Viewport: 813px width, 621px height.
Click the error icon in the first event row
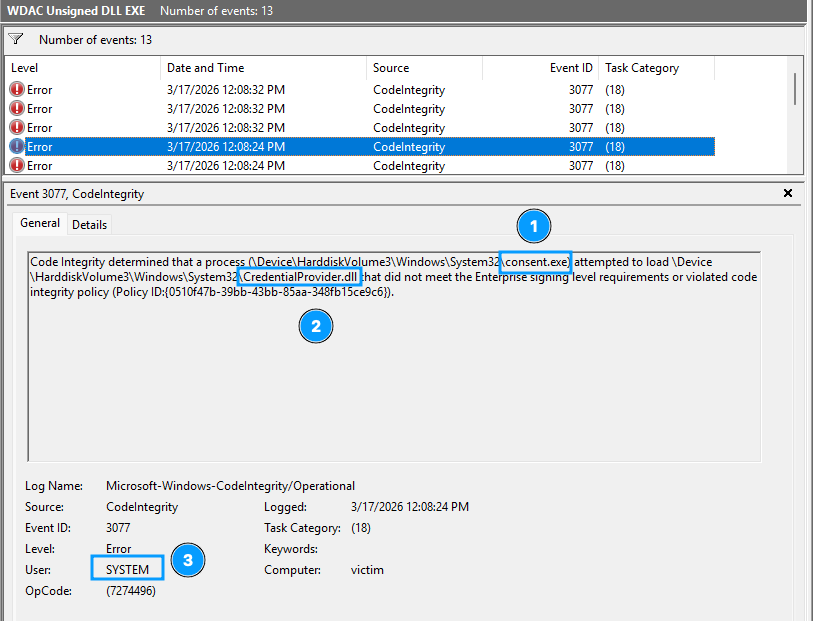tap(17, 90)
